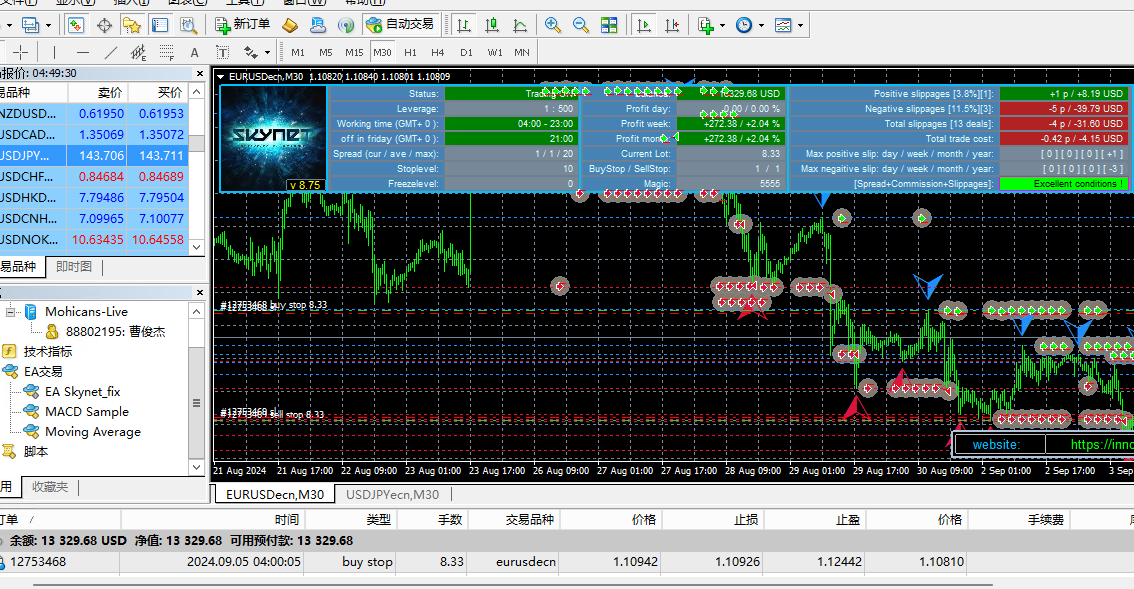Switch to the EURUSDecn,M30 chart tab
The width and height of the screenshot is (1134, 589).
pyautogui.click(x=275, y=494)
